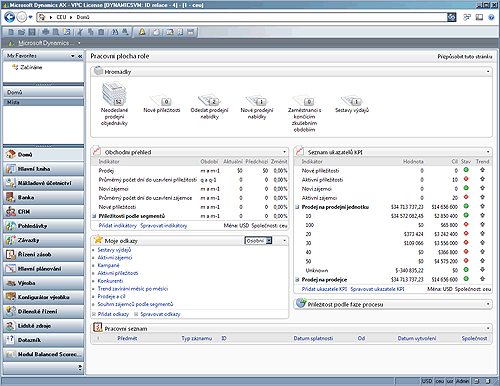The width and height of the screenshot is (500, 386).
Task: Click the New document toolbar icon
Action: click(11, 32)
